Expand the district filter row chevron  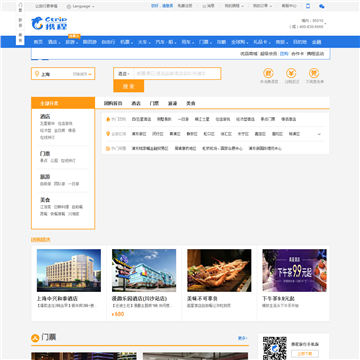319,134
